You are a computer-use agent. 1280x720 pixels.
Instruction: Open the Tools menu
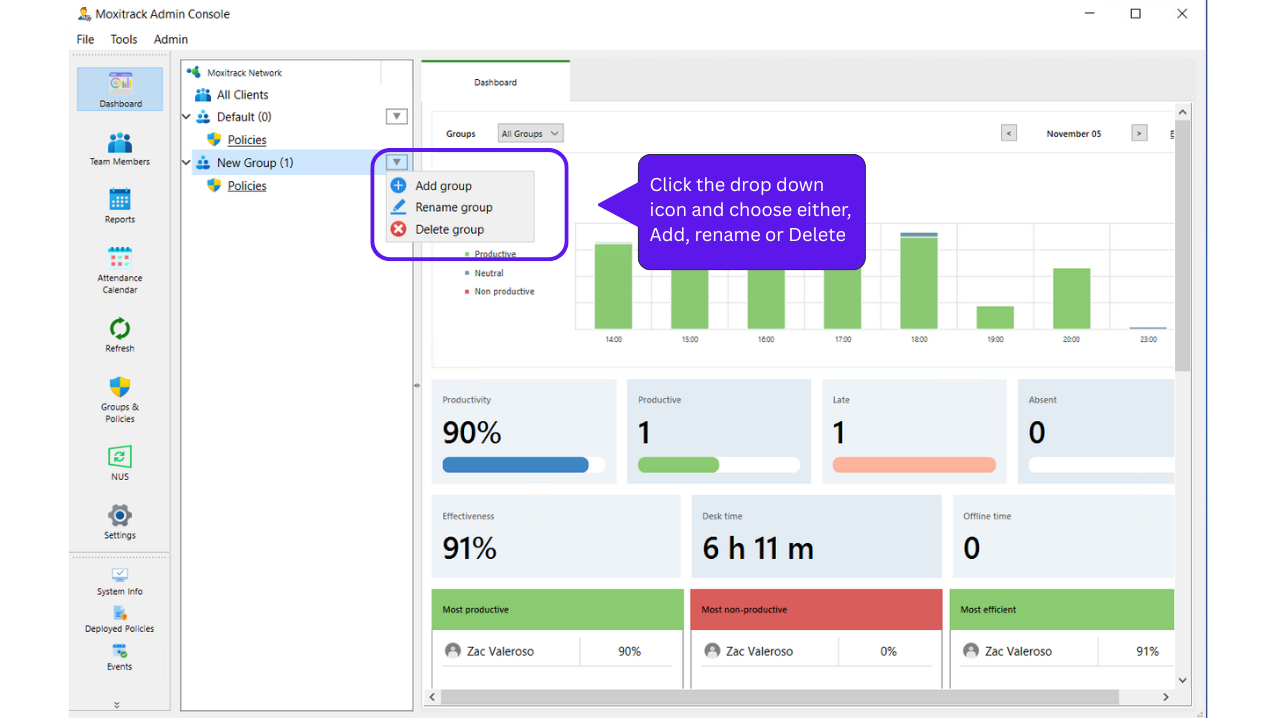(x=124, y=39)
